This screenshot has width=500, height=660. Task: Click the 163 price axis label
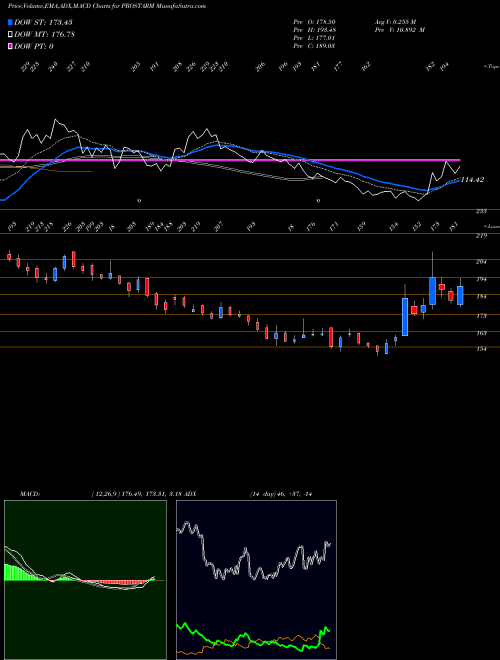[x=481, y=333]
